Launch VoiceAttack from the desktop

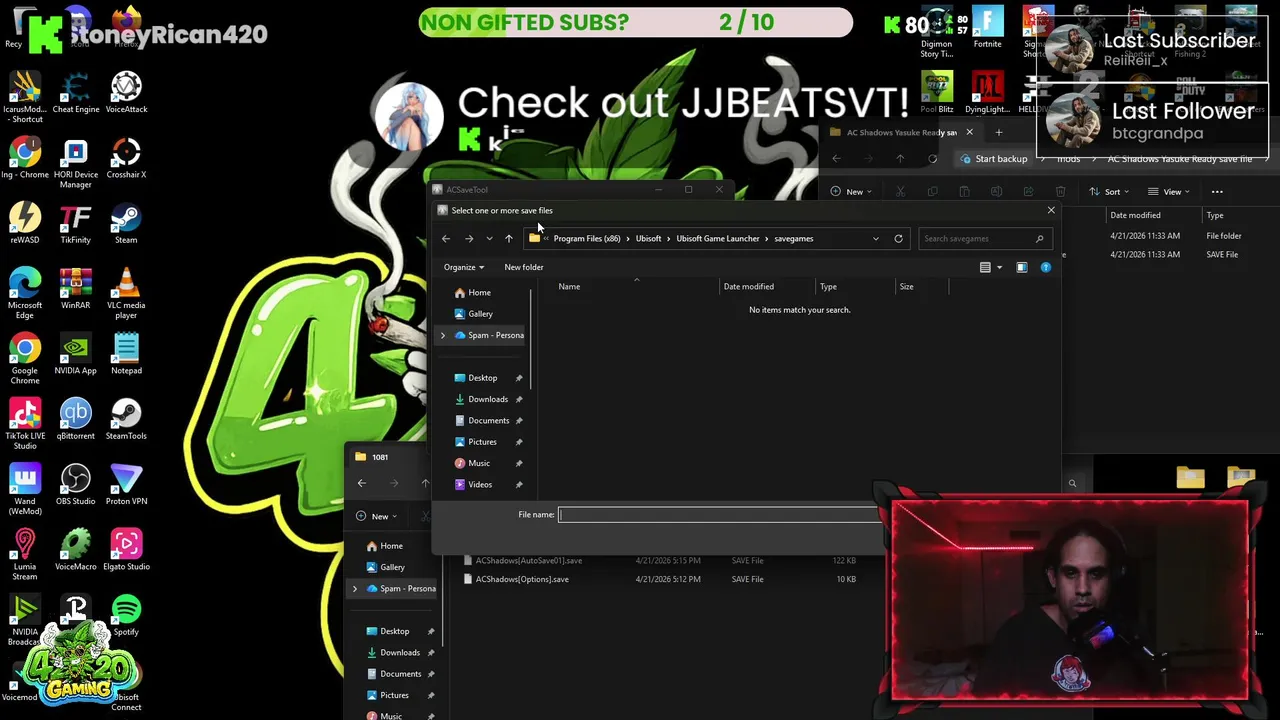[x=126, y=92]
